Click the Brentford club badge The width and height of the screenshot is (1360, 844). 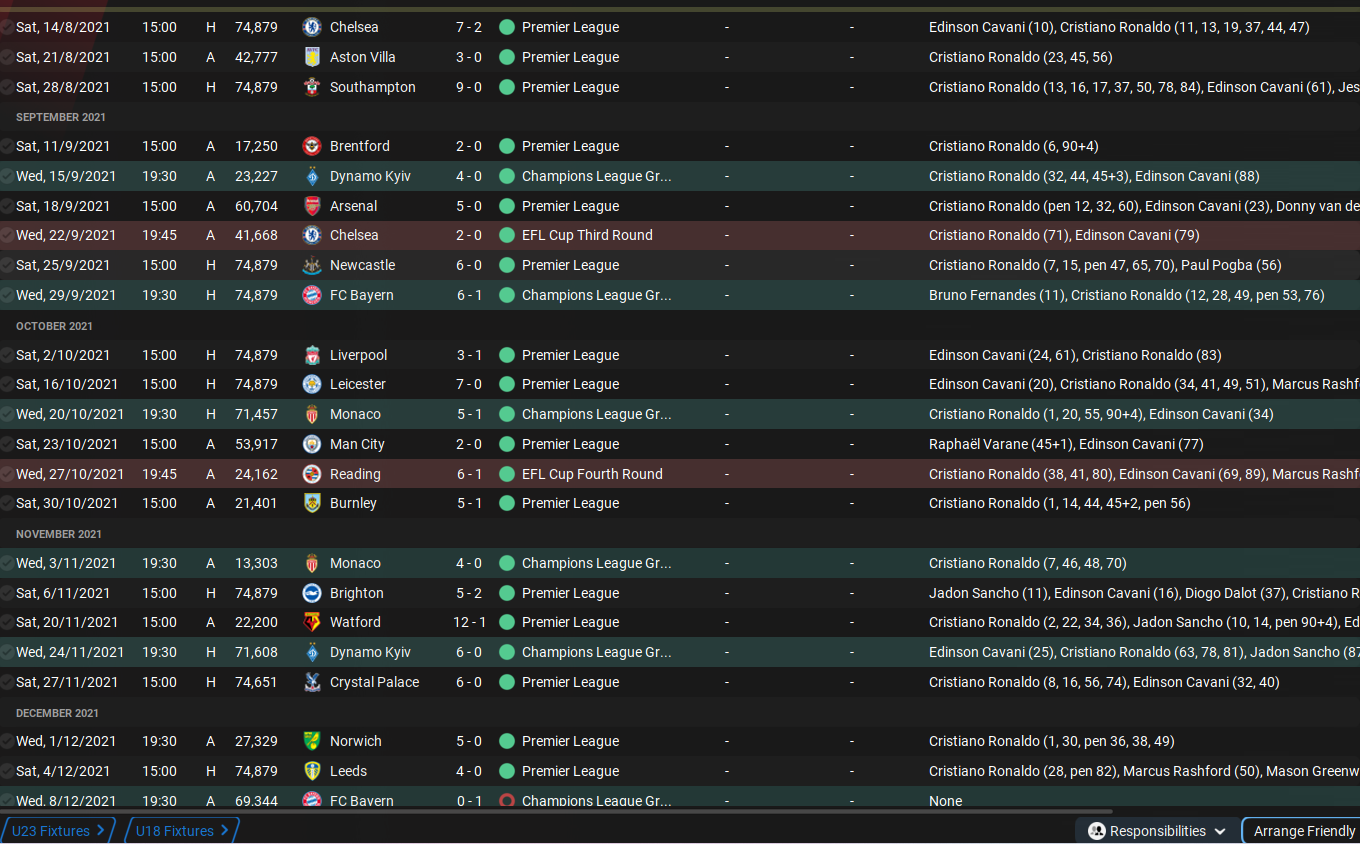(x=311, y=146)
